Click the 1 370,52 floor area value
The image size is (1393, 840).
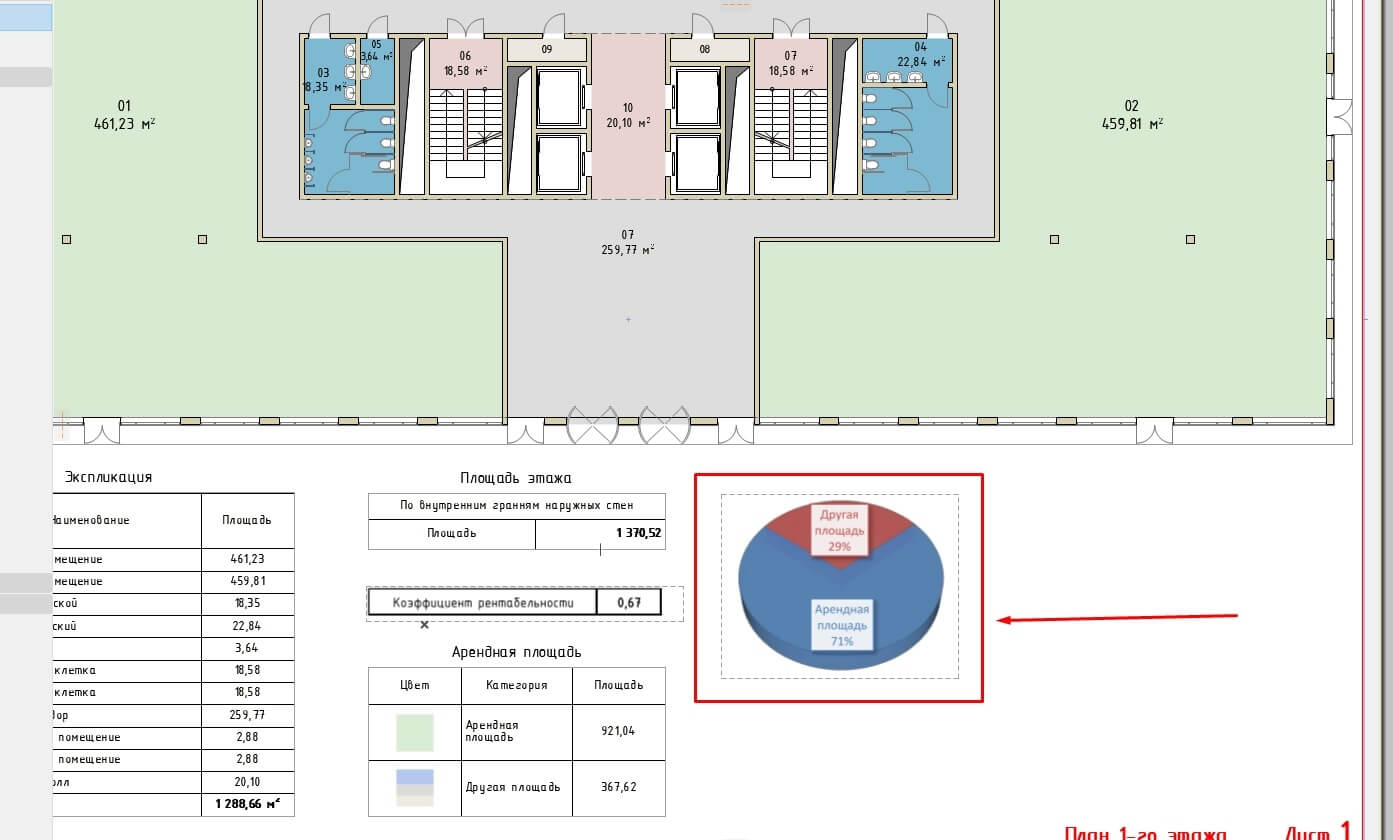[x=640, y=533]
